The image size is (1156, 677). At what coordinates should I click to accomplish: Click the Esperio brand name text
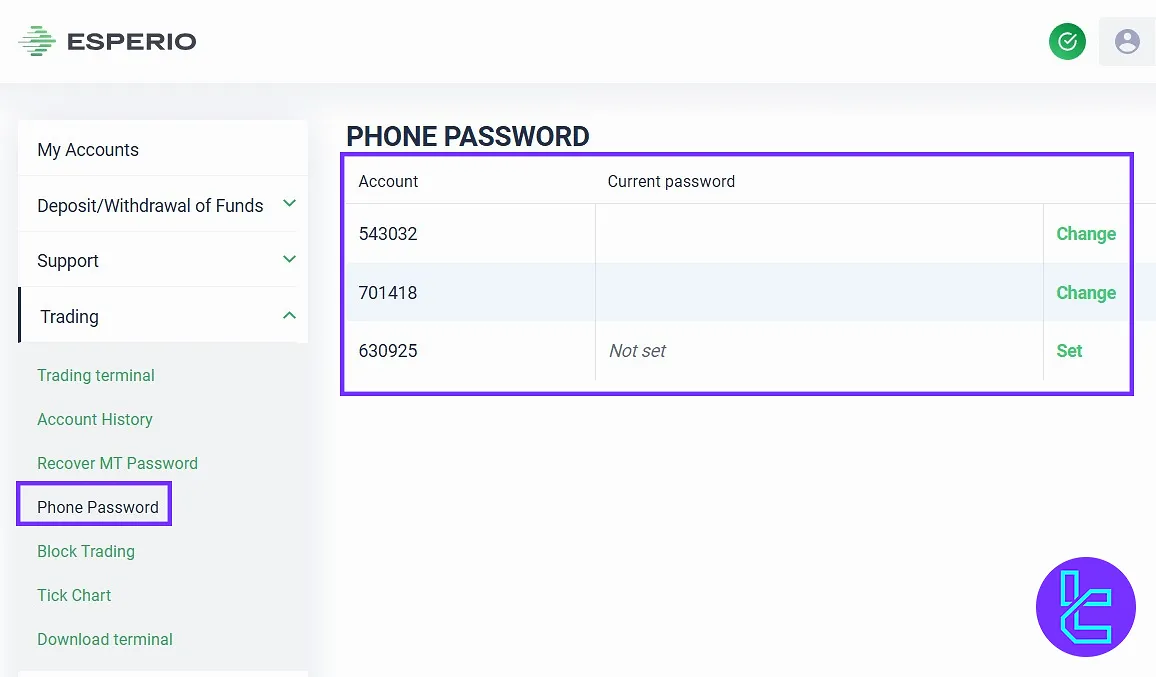131,41
